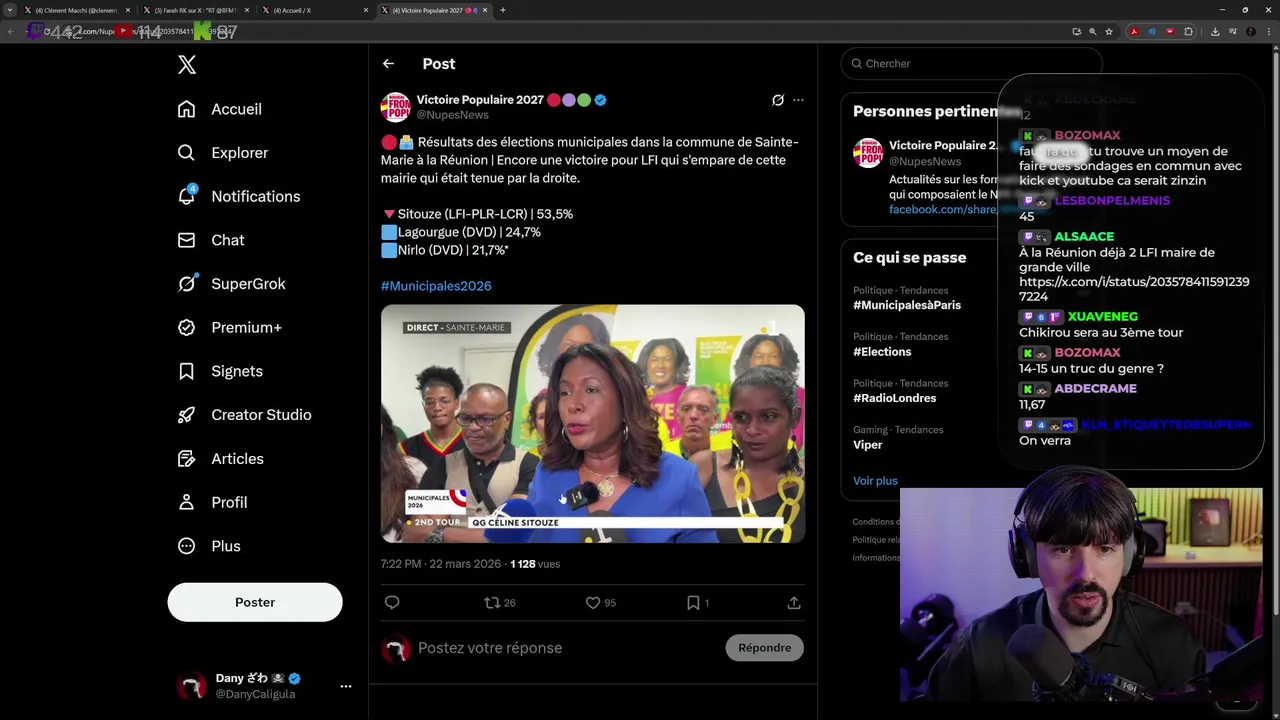Click the Grok explain icon on post
Screen dimensions: 1280x720
click(x=777, y=100)
